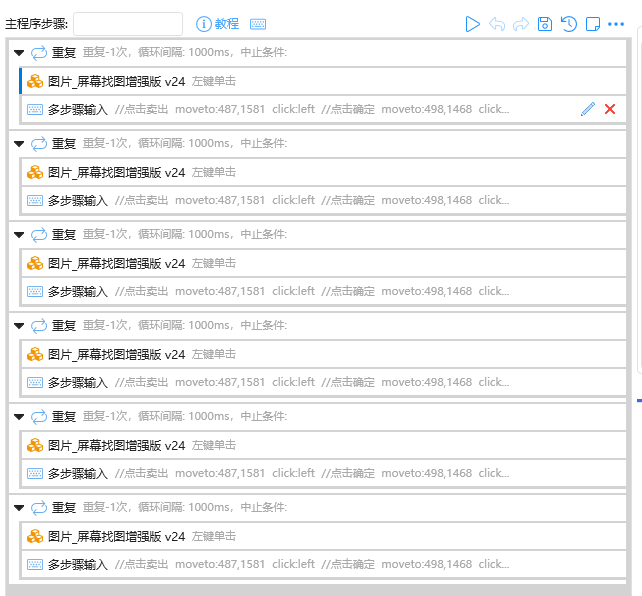Click the loop icon of the second 重复 block
The height and width of the screenshot is (596, 642).
click(x=39, y=144)
